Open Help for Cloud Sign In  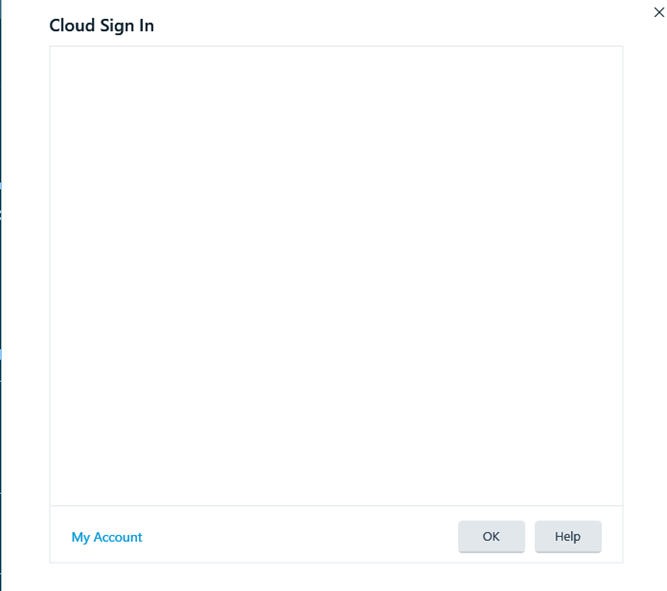567,537
